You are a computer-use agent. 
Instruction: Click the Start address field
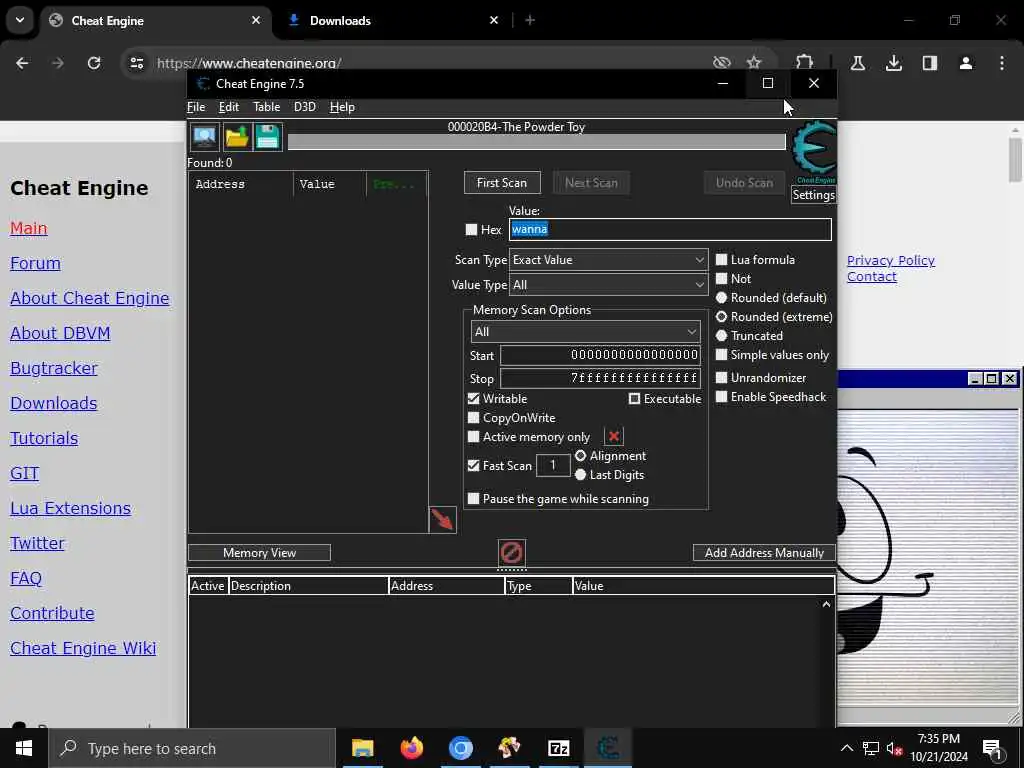(x=600, y=355)
